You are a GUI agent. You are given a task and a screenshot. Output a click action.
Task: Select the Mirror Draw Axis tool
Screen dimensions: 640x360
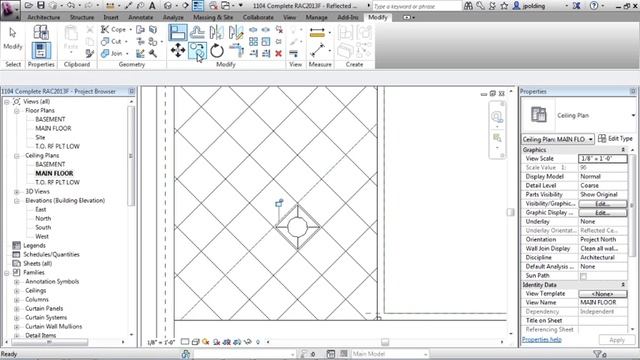(x=236, y=32)
